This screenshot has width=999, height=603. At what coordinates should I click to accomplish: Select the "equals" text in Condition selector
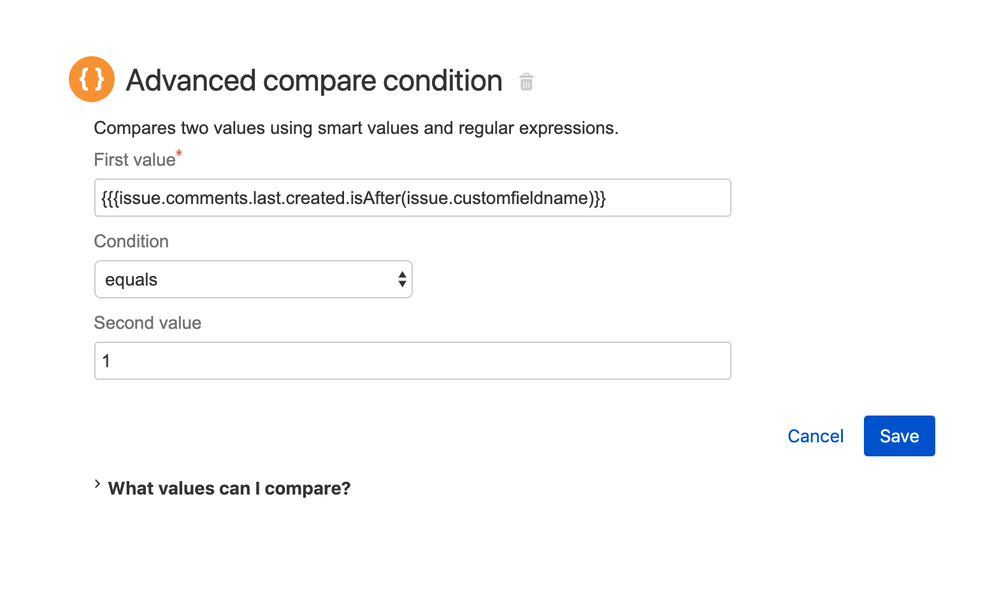point(131,280)
